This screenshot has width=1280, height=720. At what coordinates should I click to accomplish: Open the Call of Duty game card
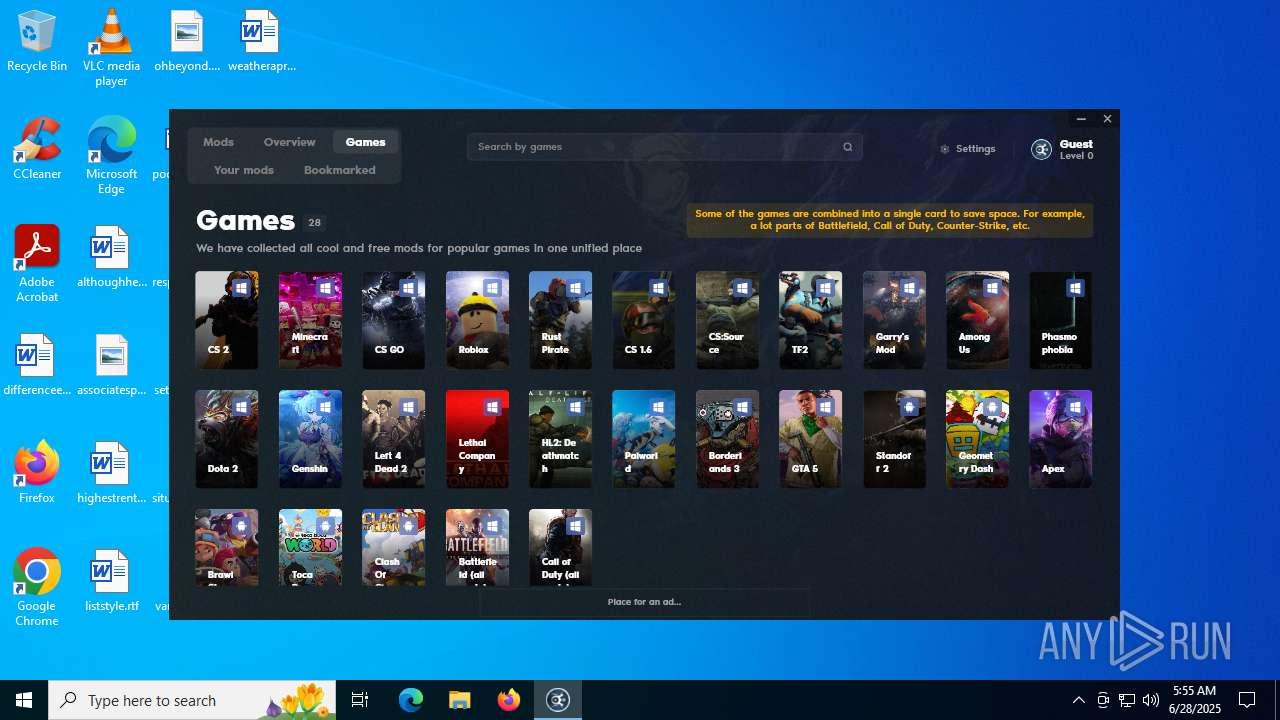560,547
